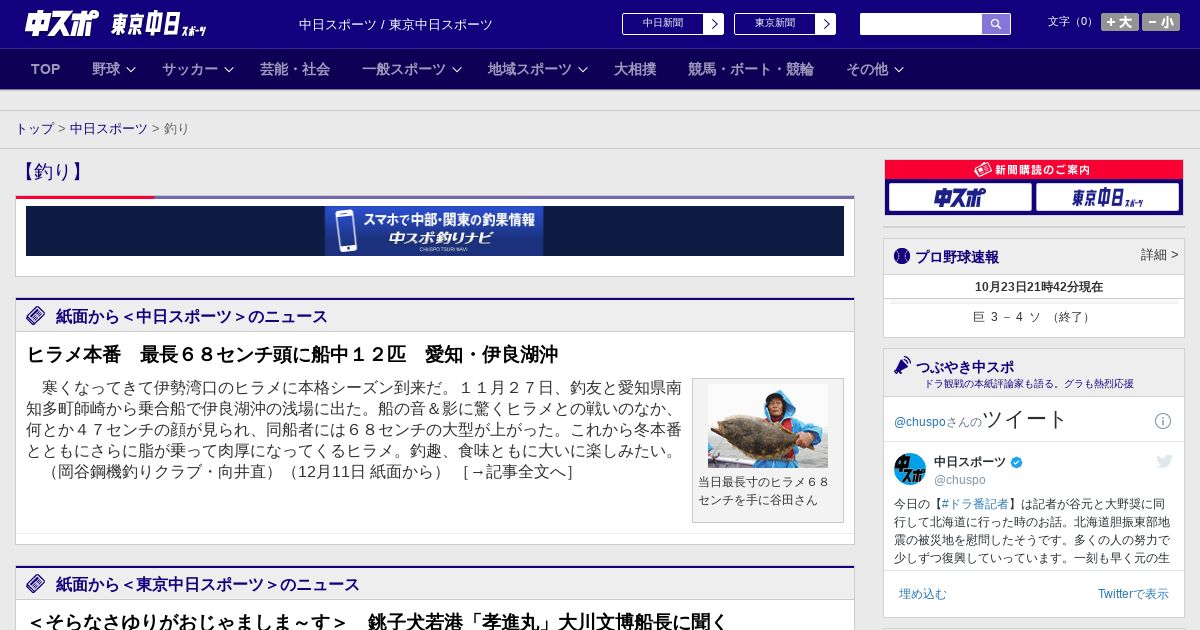Click the newspaper icon beside 中日スポーツ news heading
1200x630 pixels.
click(x=36, y=316)
